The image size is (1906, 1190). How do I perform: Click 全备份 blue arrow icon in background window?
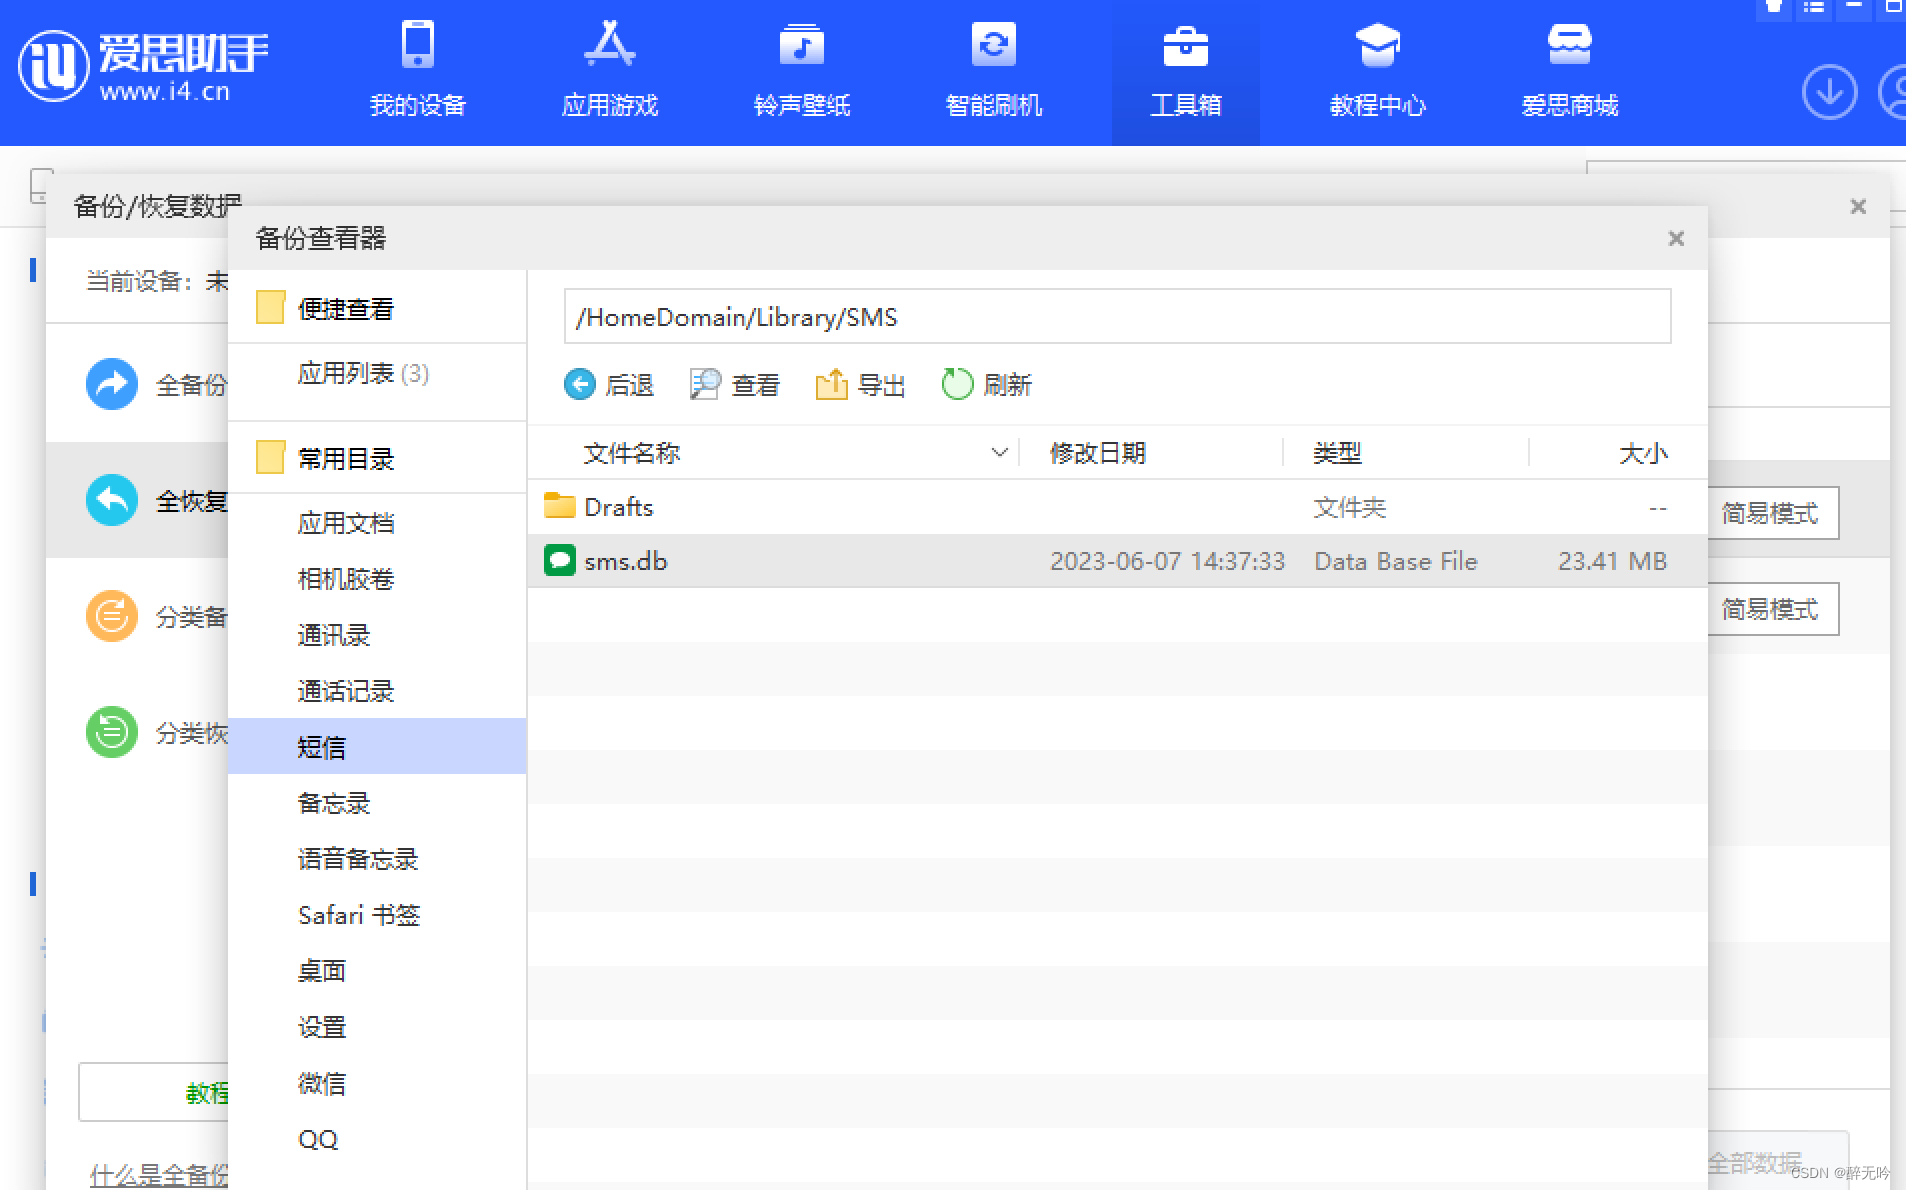[111, 384]
